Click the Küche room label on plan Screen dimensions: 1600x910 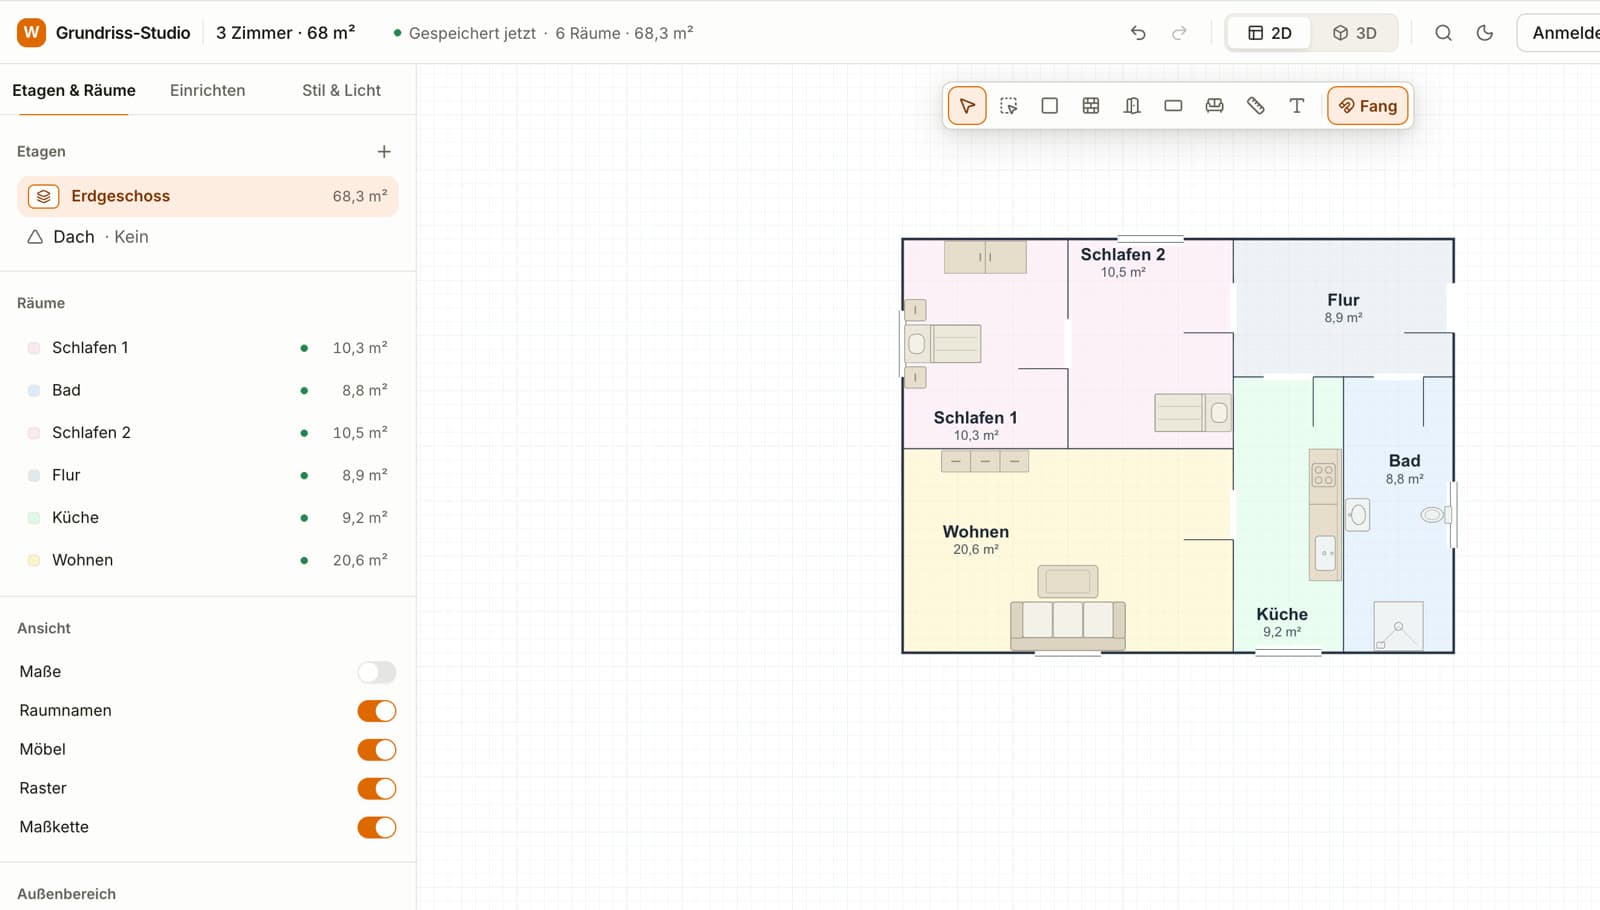point(1282,615)
